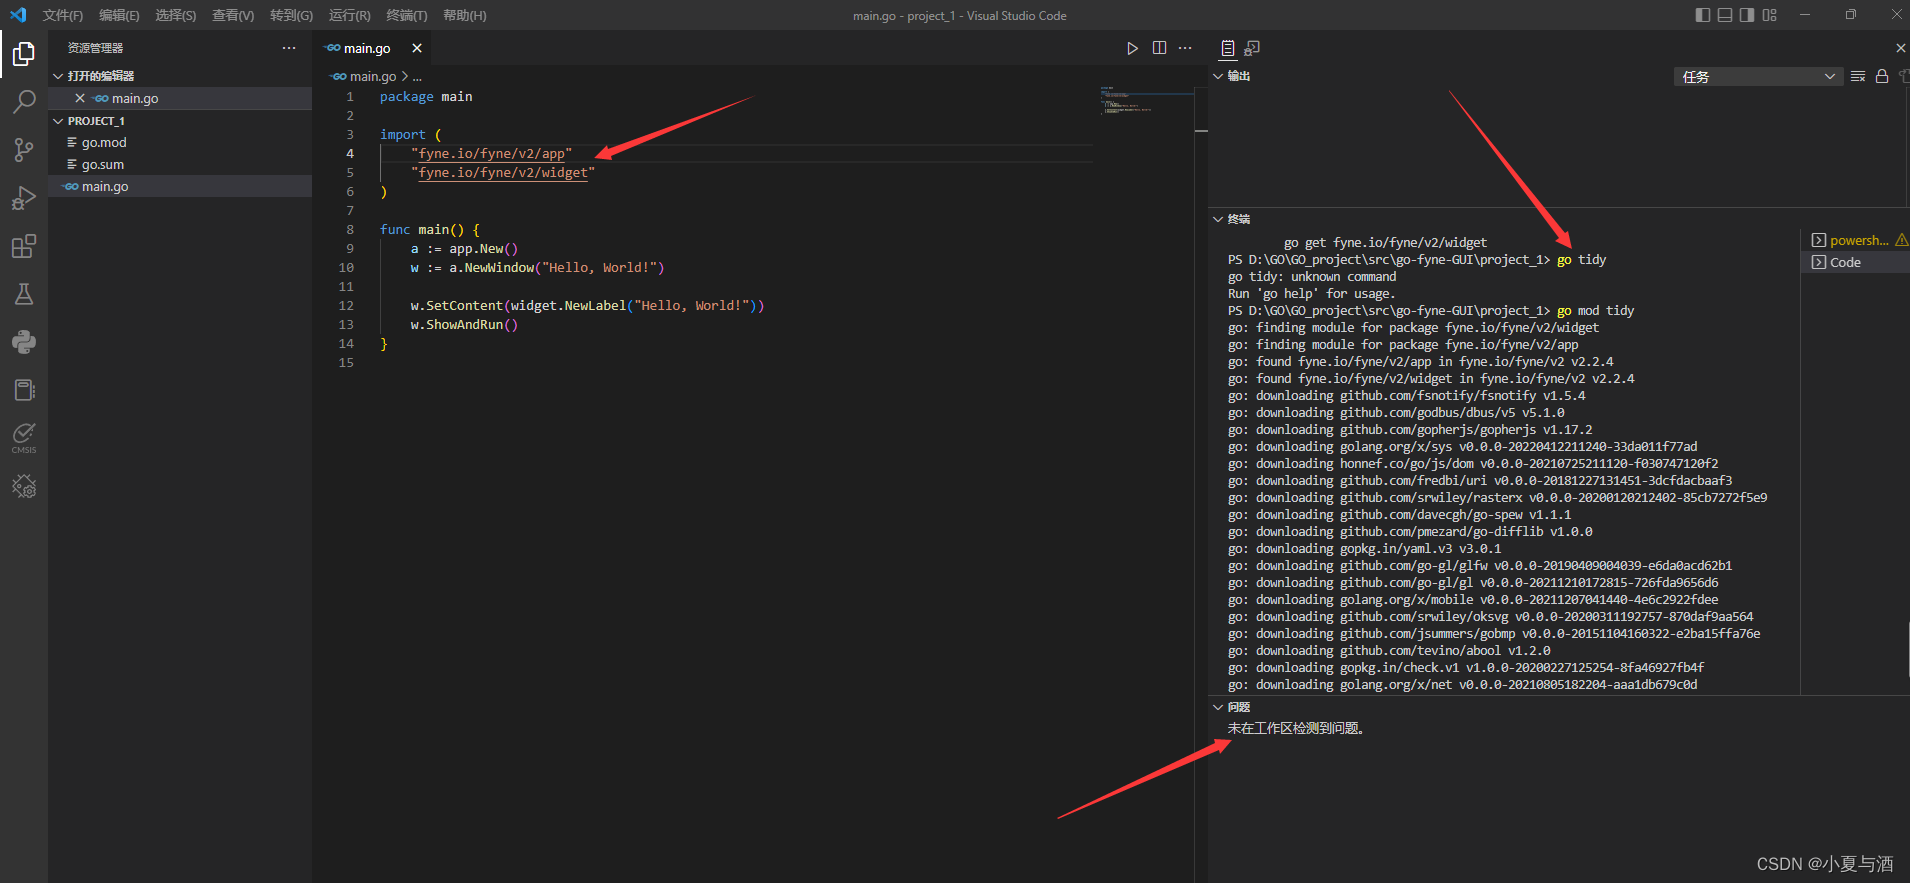
Task: Open editor More Actions ellipsis
Action: tap(1185, 48)
